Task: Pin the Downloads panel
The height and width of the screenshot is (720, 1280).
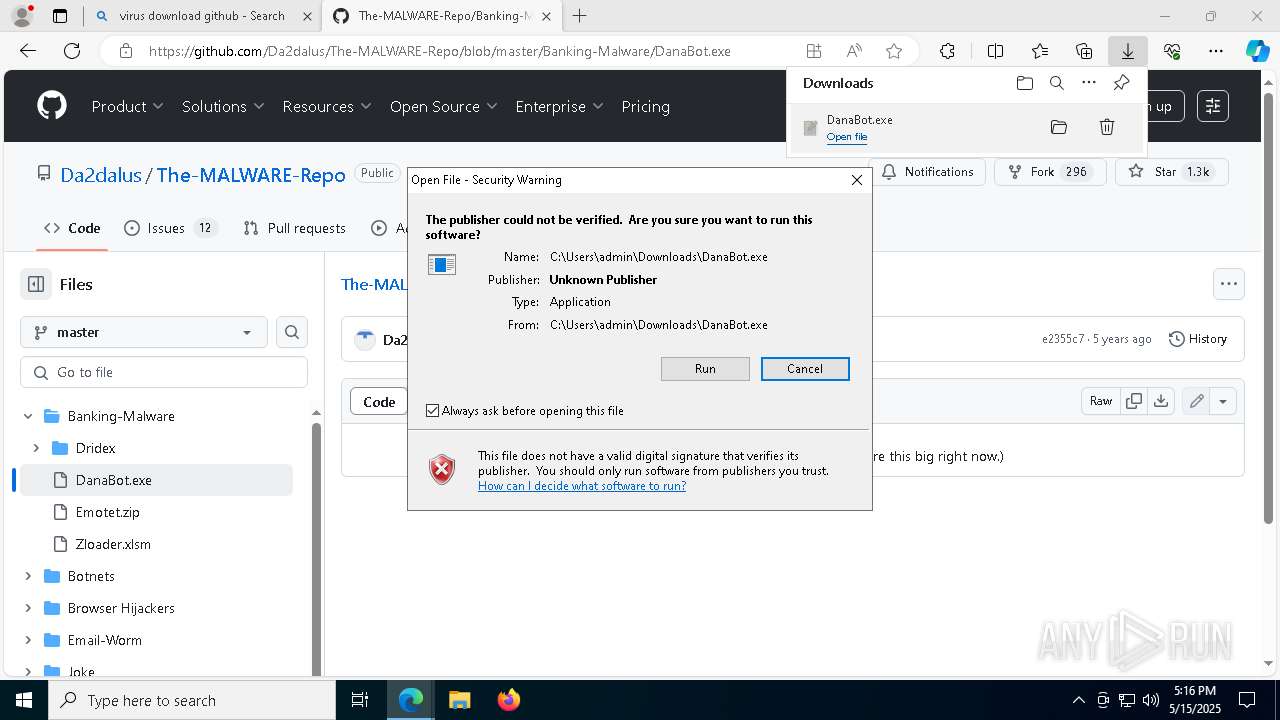Action: (1121, 83)
